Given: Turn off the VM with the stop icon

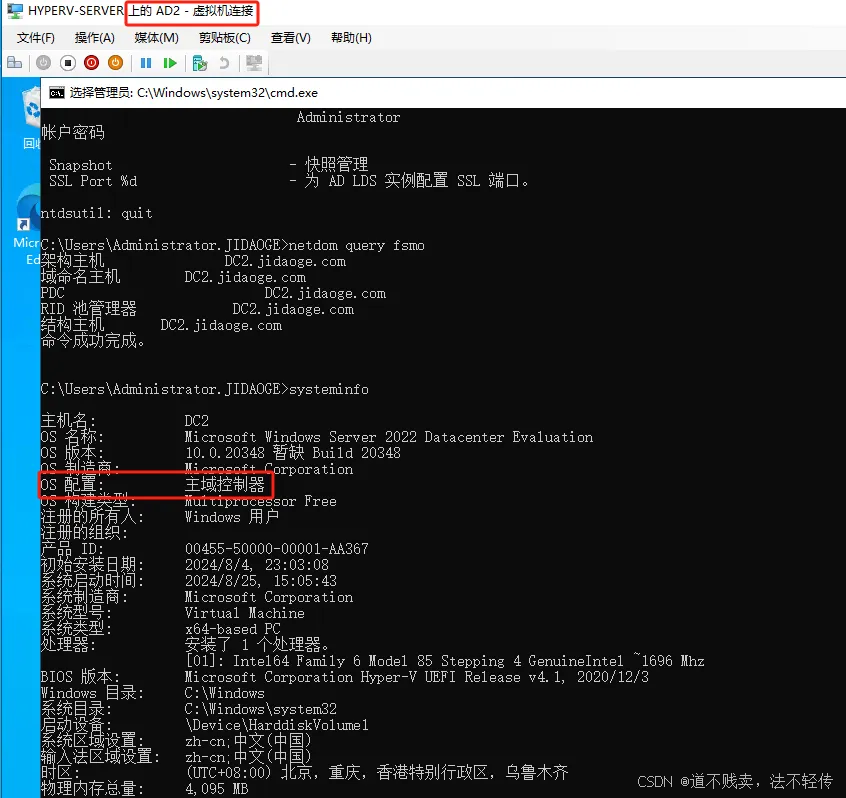Looking at the screenshot, I should pos(68,63).
